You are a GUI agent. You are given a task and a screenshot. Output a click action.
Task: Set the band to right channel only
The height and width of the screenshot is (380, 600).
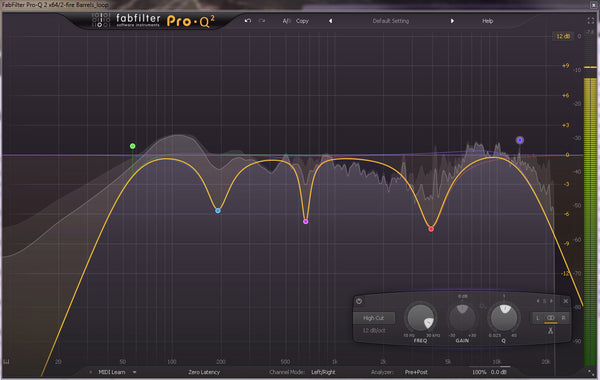(x=563, y=318)
